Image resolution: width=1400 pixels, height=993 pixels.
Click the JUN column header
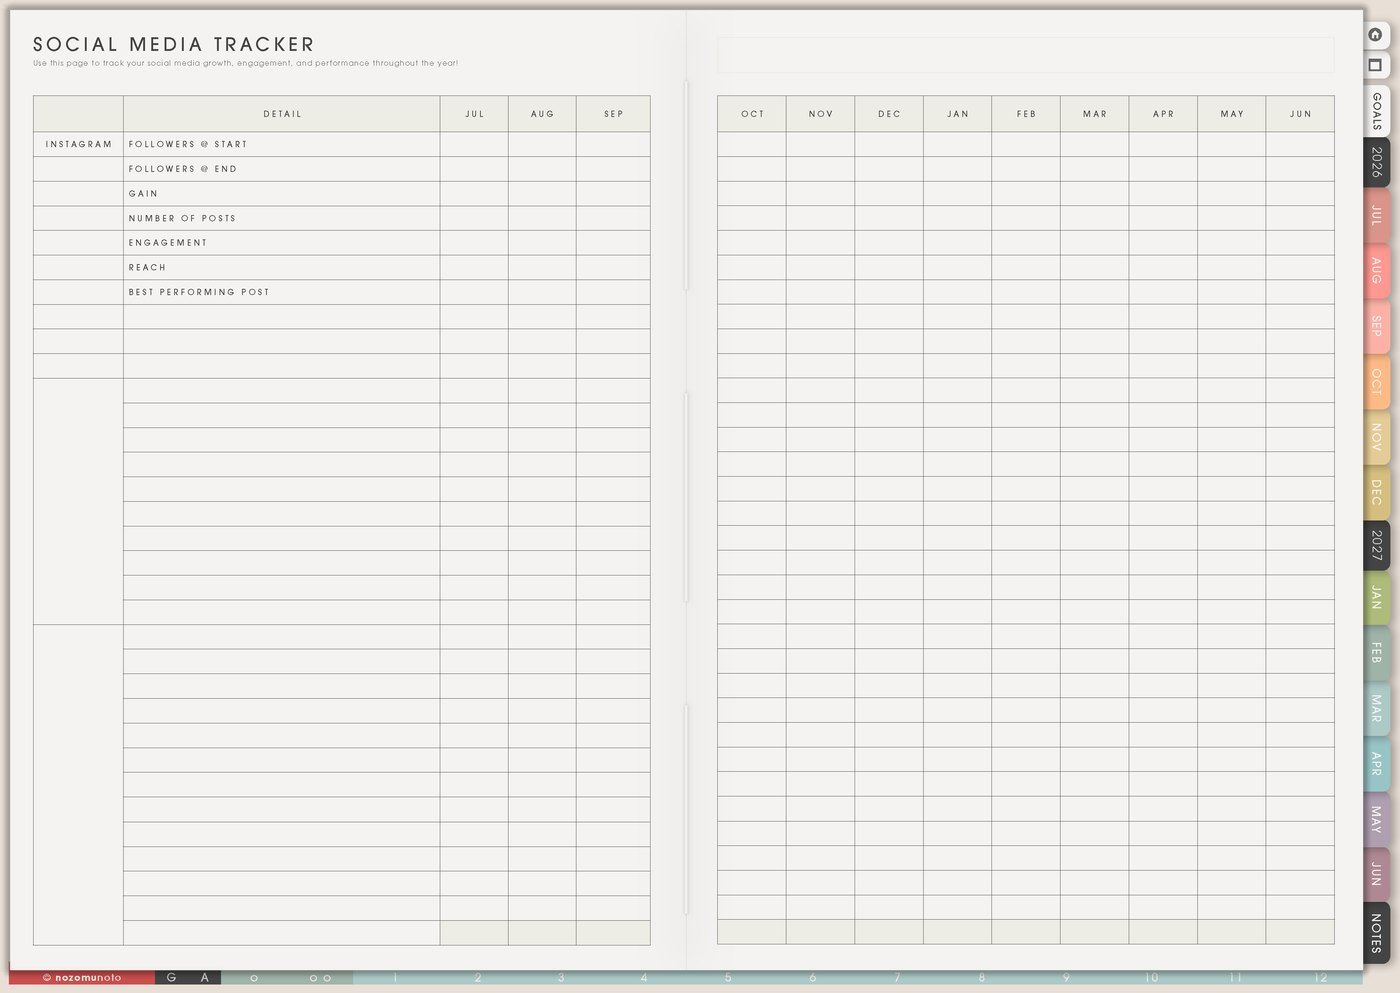click(x=1300, y=114)
